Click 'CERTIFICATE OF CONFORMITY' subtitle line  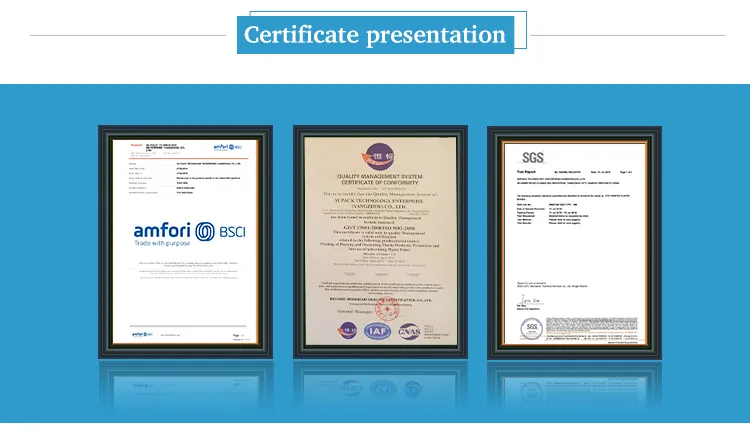coord(380,183)
